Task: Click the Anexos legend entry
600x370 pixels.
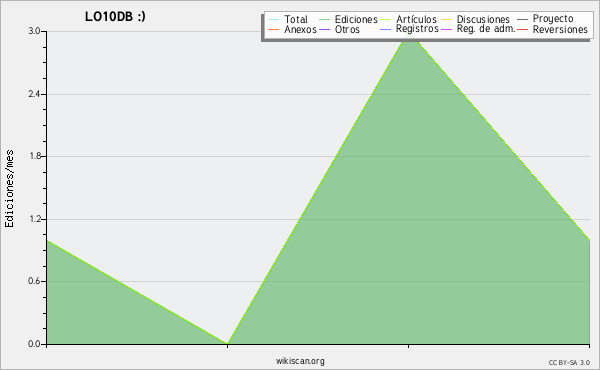Action: (292, 29)
